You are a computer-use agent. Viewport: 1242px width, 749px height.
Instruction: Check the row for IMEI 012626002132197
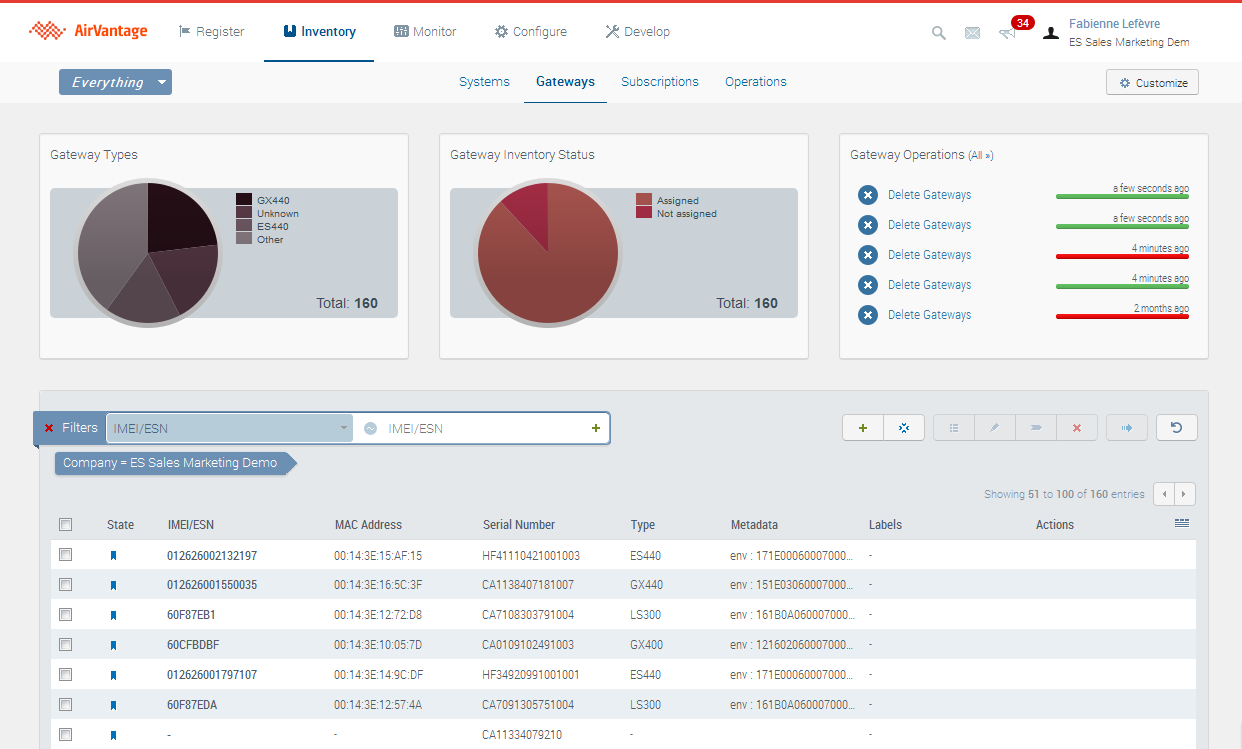pyautogui.click(x=66, y=555)
